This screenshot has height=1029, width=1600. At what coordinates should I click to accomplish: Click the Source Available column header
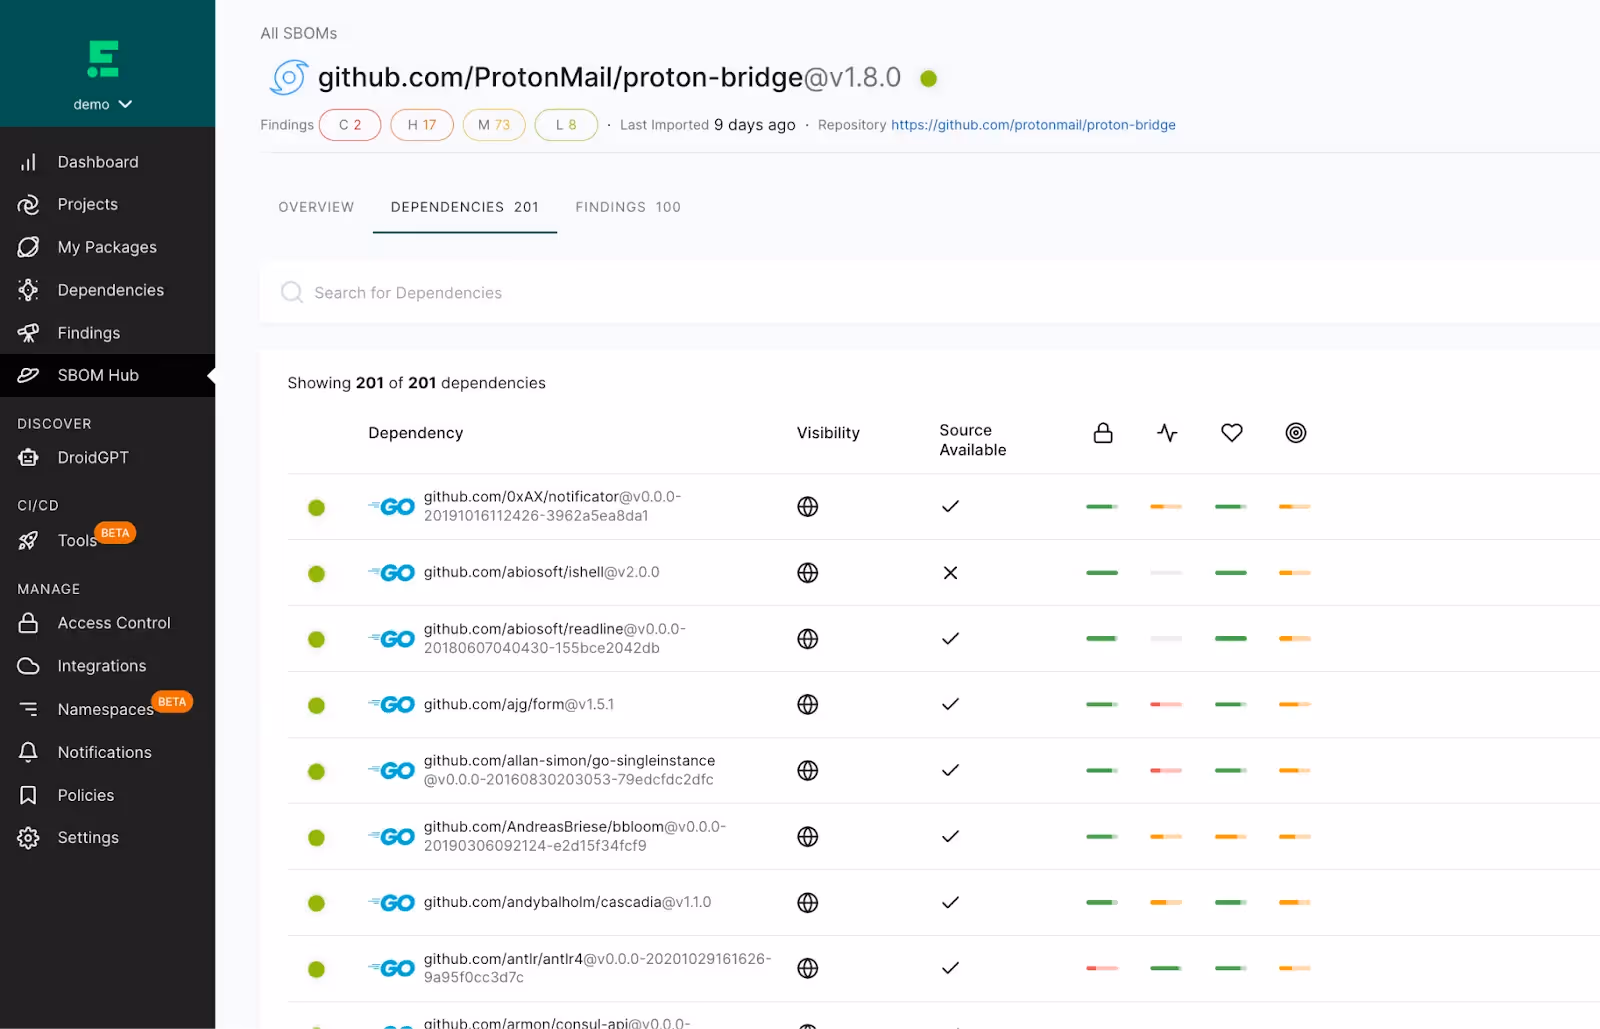click(973, 440)
